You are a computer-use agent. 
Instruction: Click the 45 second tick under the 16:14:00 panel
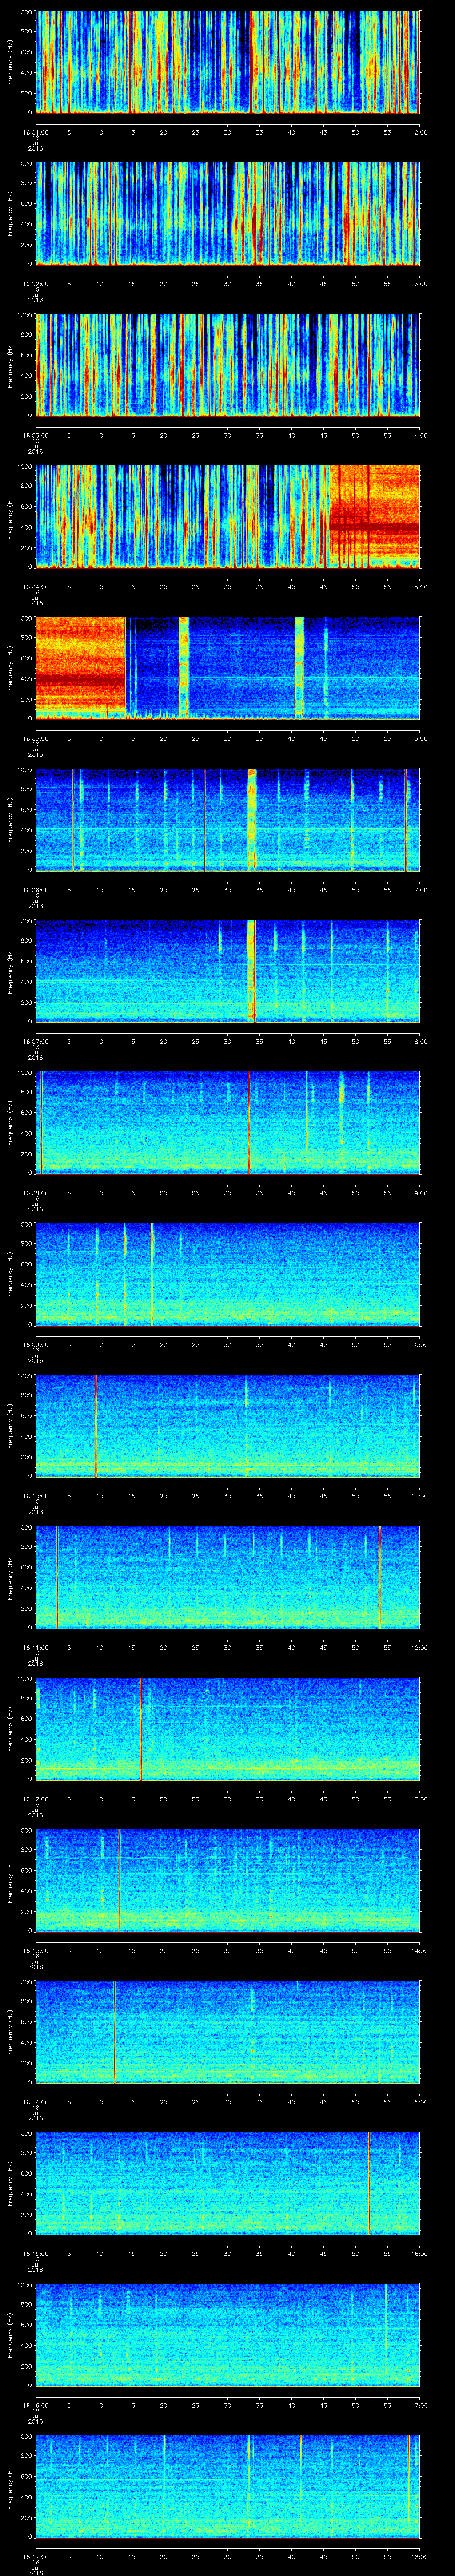coord(324,2102)
